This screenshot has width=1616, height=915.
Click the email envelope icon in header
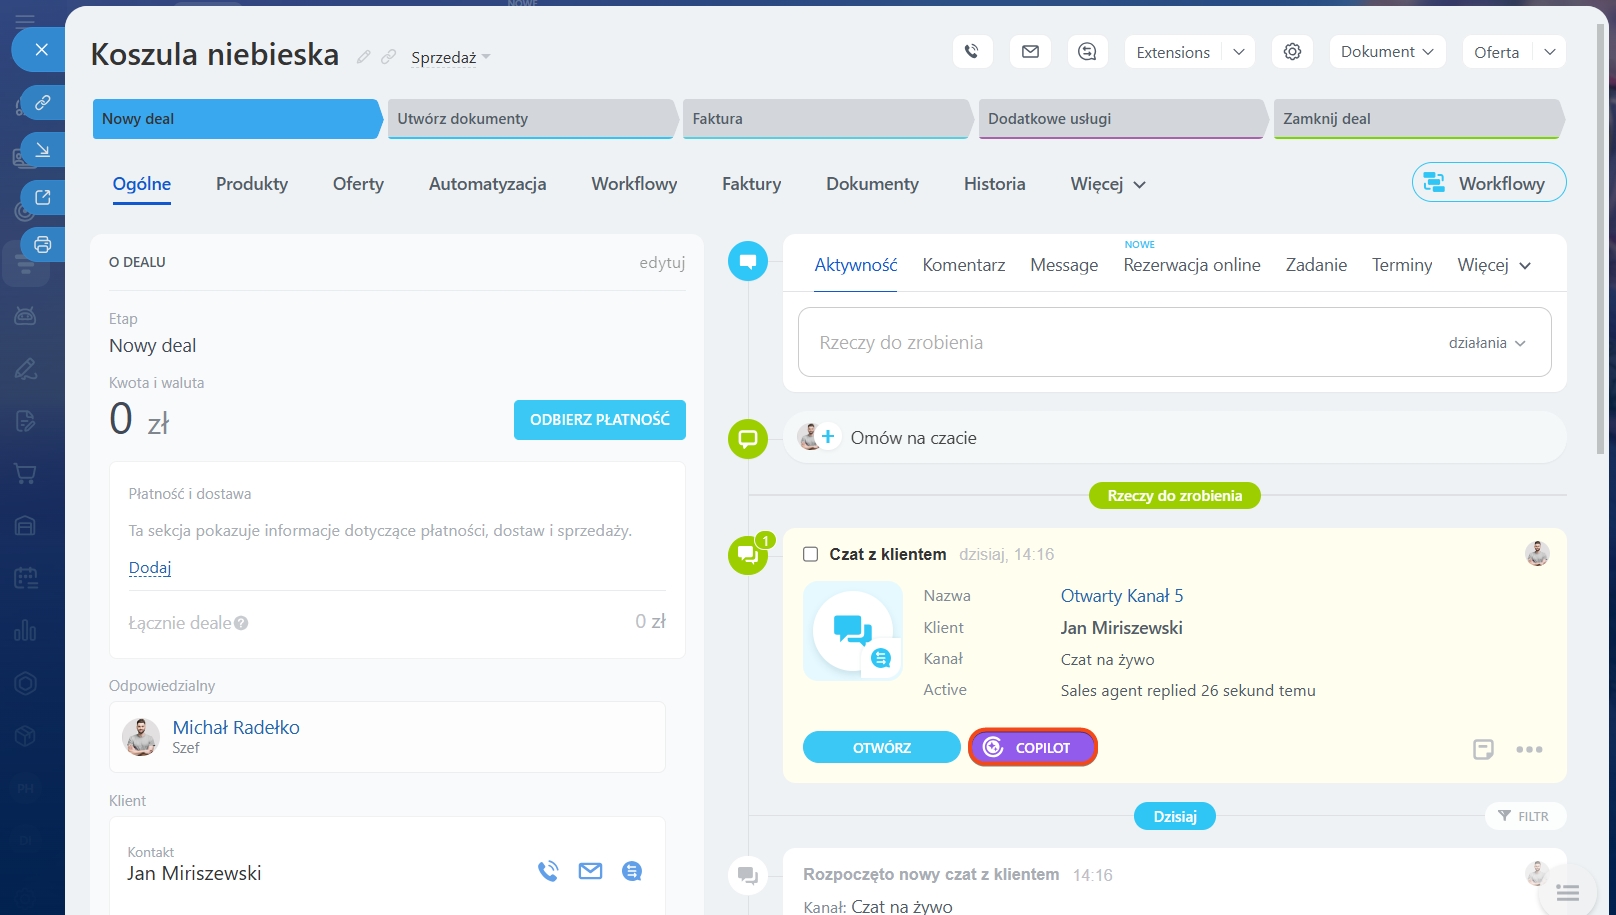1030,52
